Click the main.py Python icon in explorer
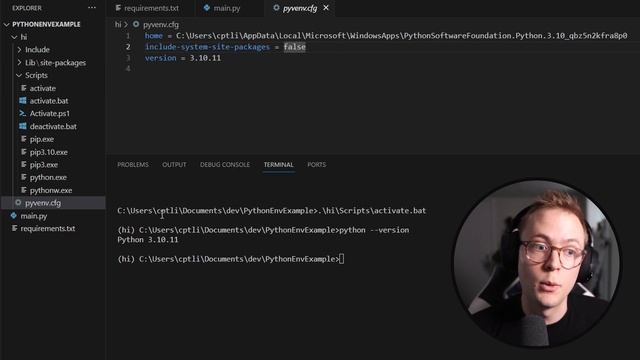The image size is (640, 360). pyautogui.click(x=14, y=216)
